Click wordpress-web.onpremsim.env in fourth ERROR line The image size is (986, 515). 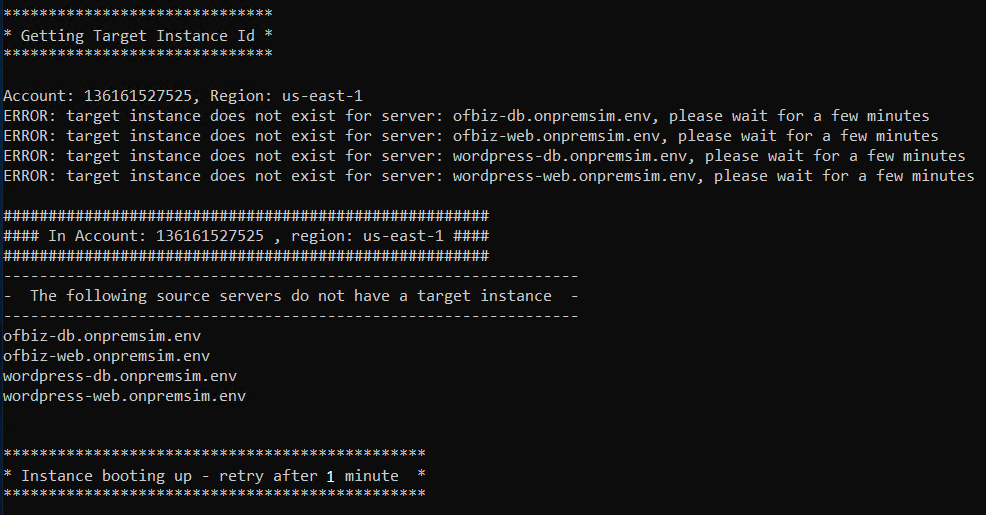(574, 176)
